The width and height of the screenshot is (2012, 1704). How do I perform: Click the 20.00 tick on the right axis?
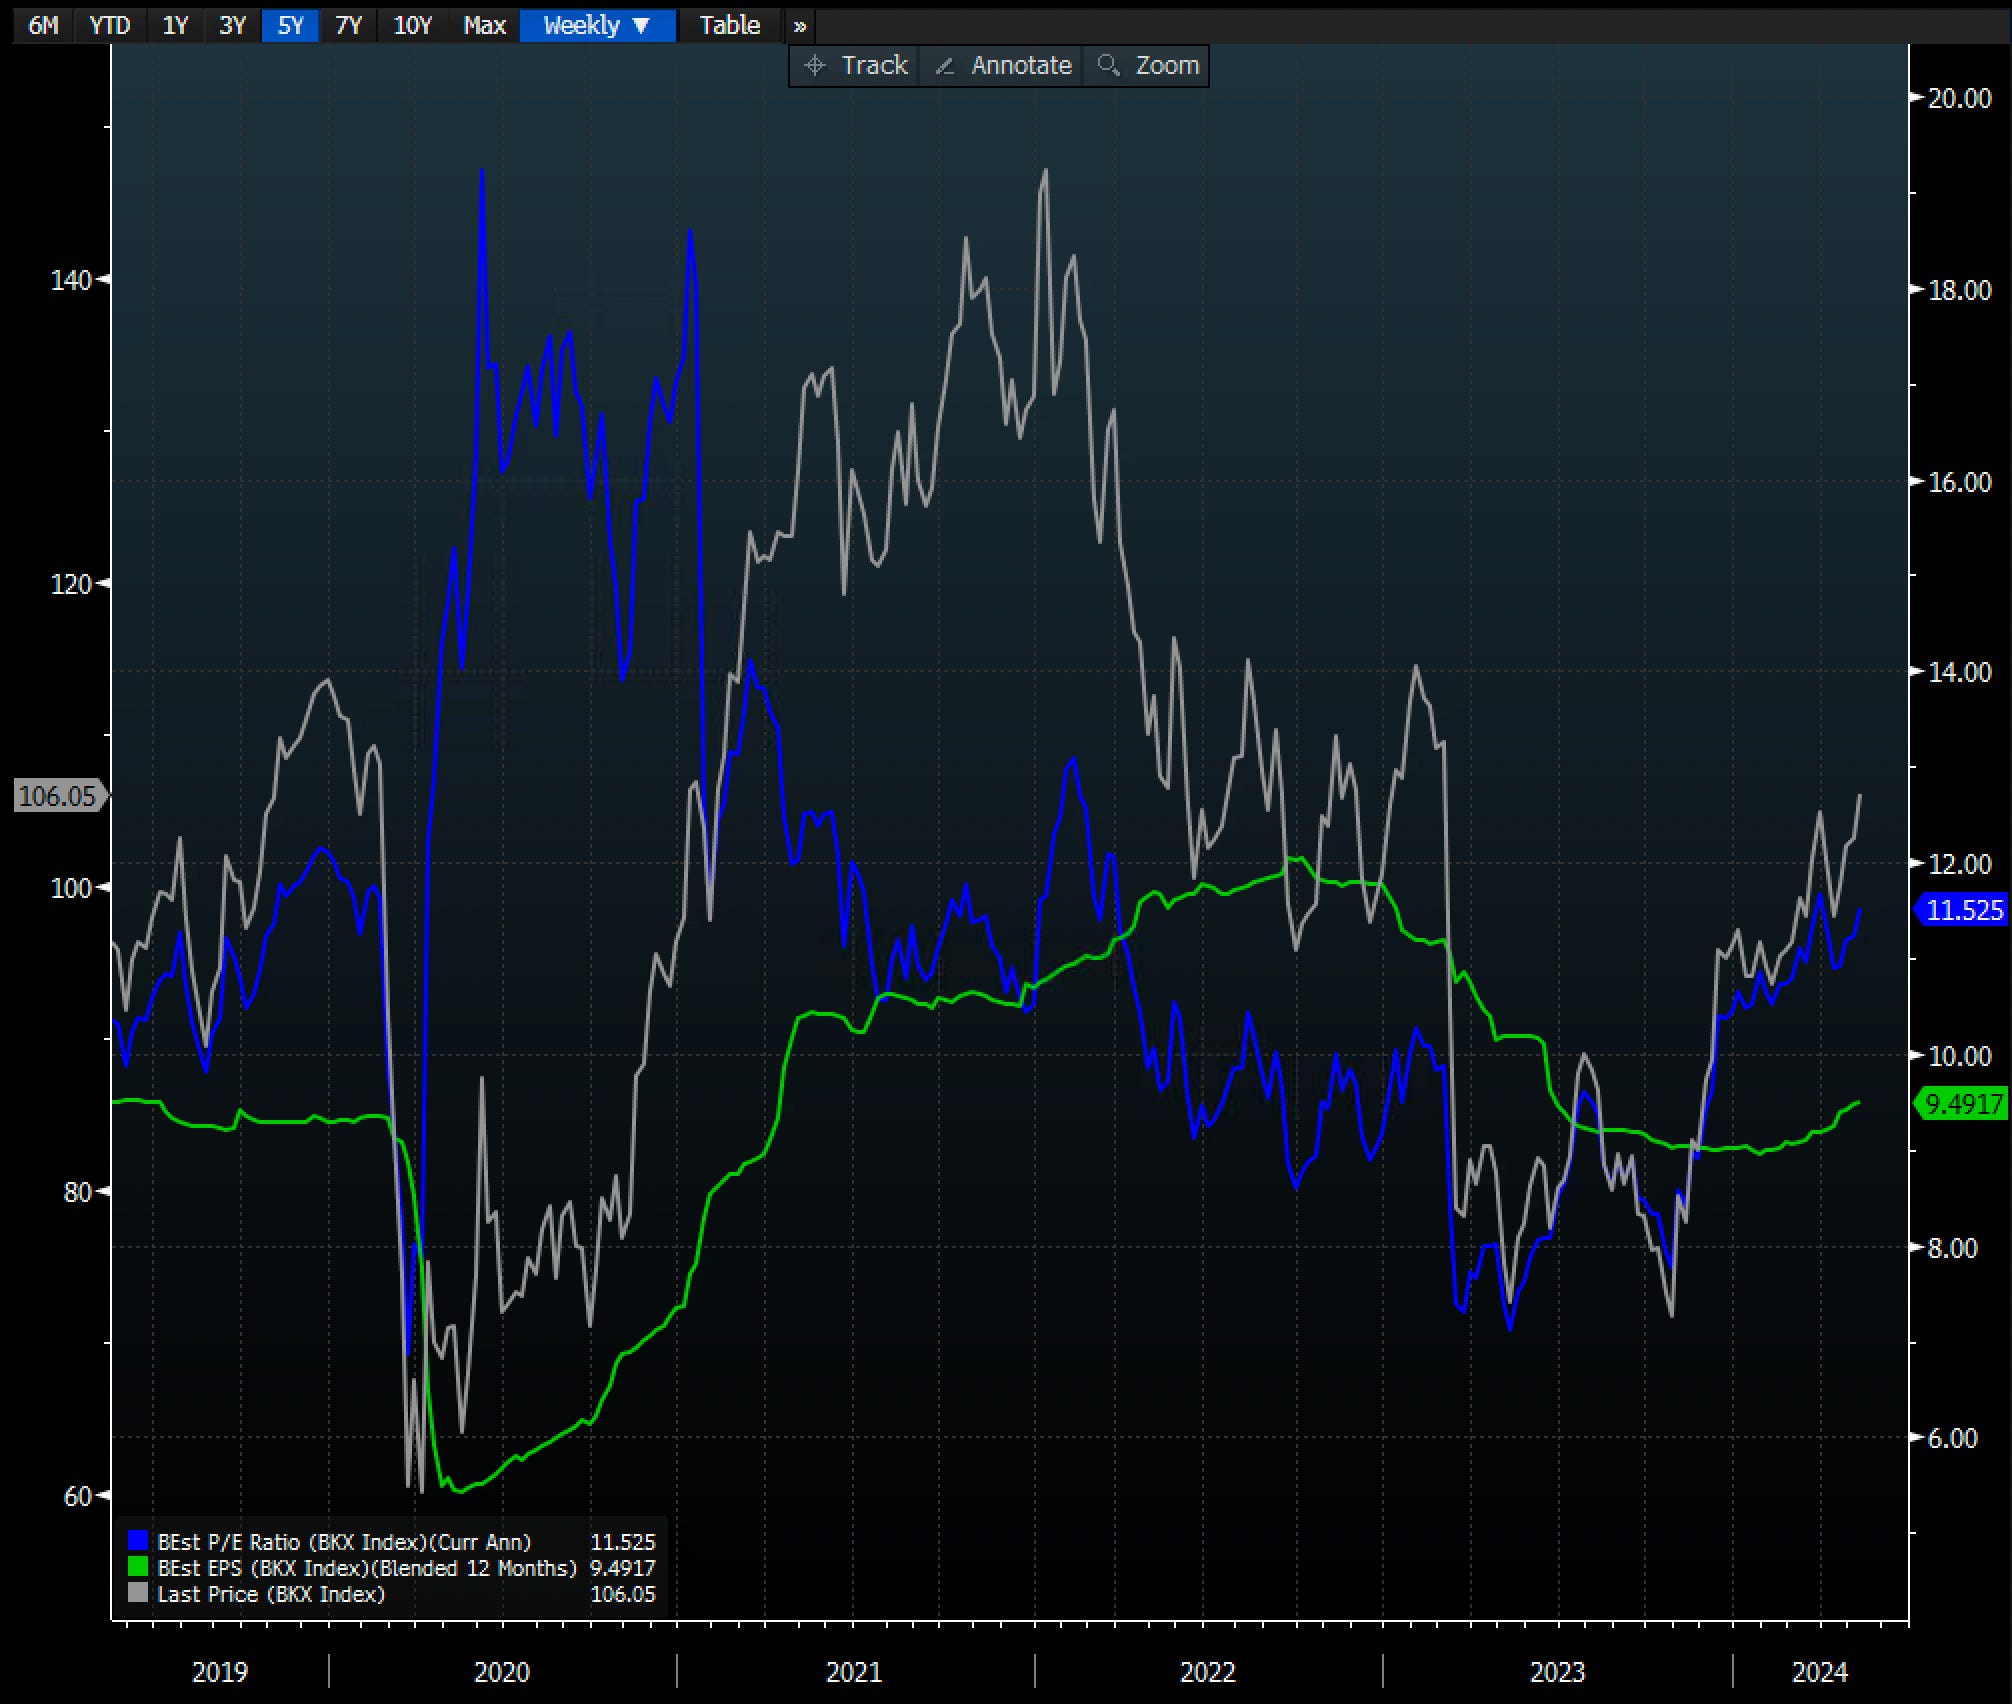pyautogui.click(x=1959, y=98)
